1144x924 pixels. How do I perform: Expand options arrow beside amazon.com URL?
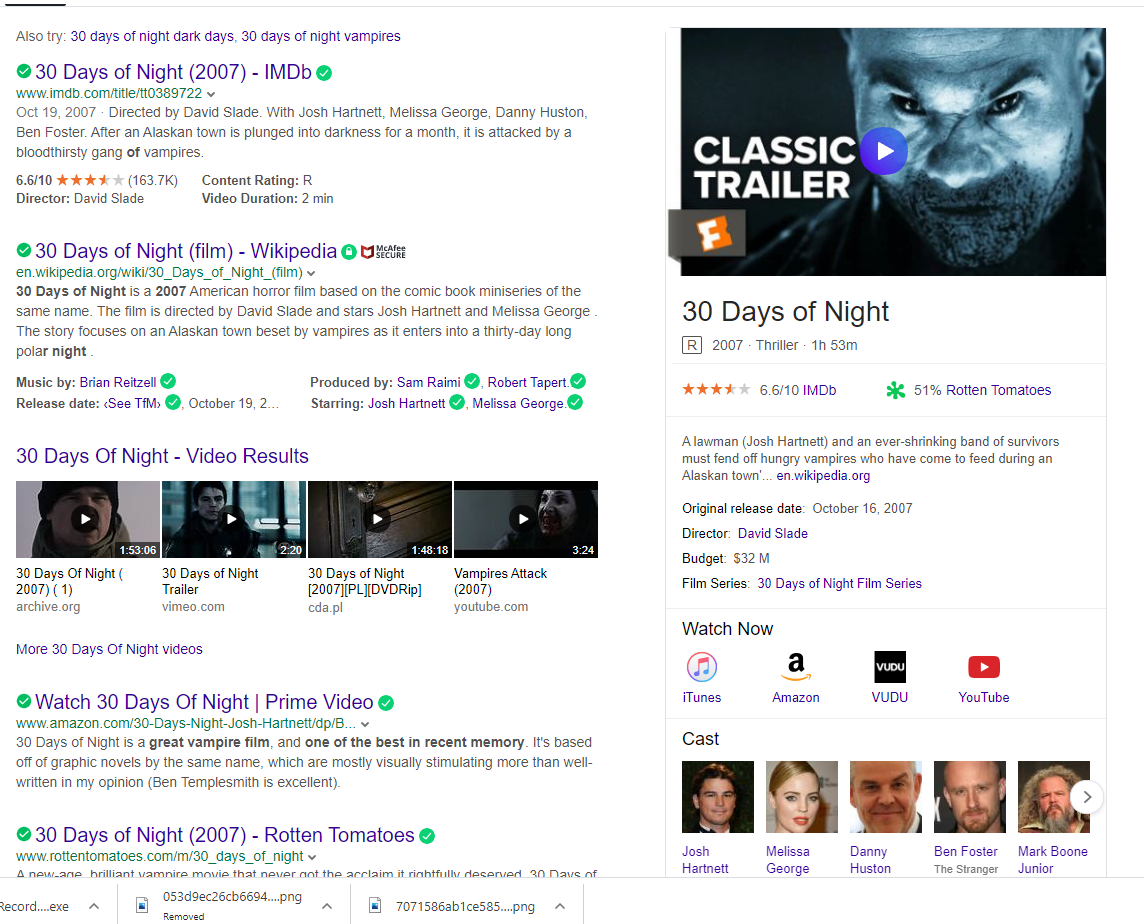(365, 725)
